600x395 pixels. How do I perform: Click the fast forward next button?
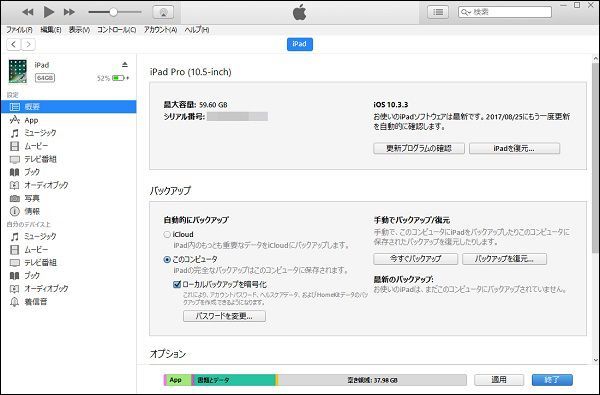pos(69,12)
